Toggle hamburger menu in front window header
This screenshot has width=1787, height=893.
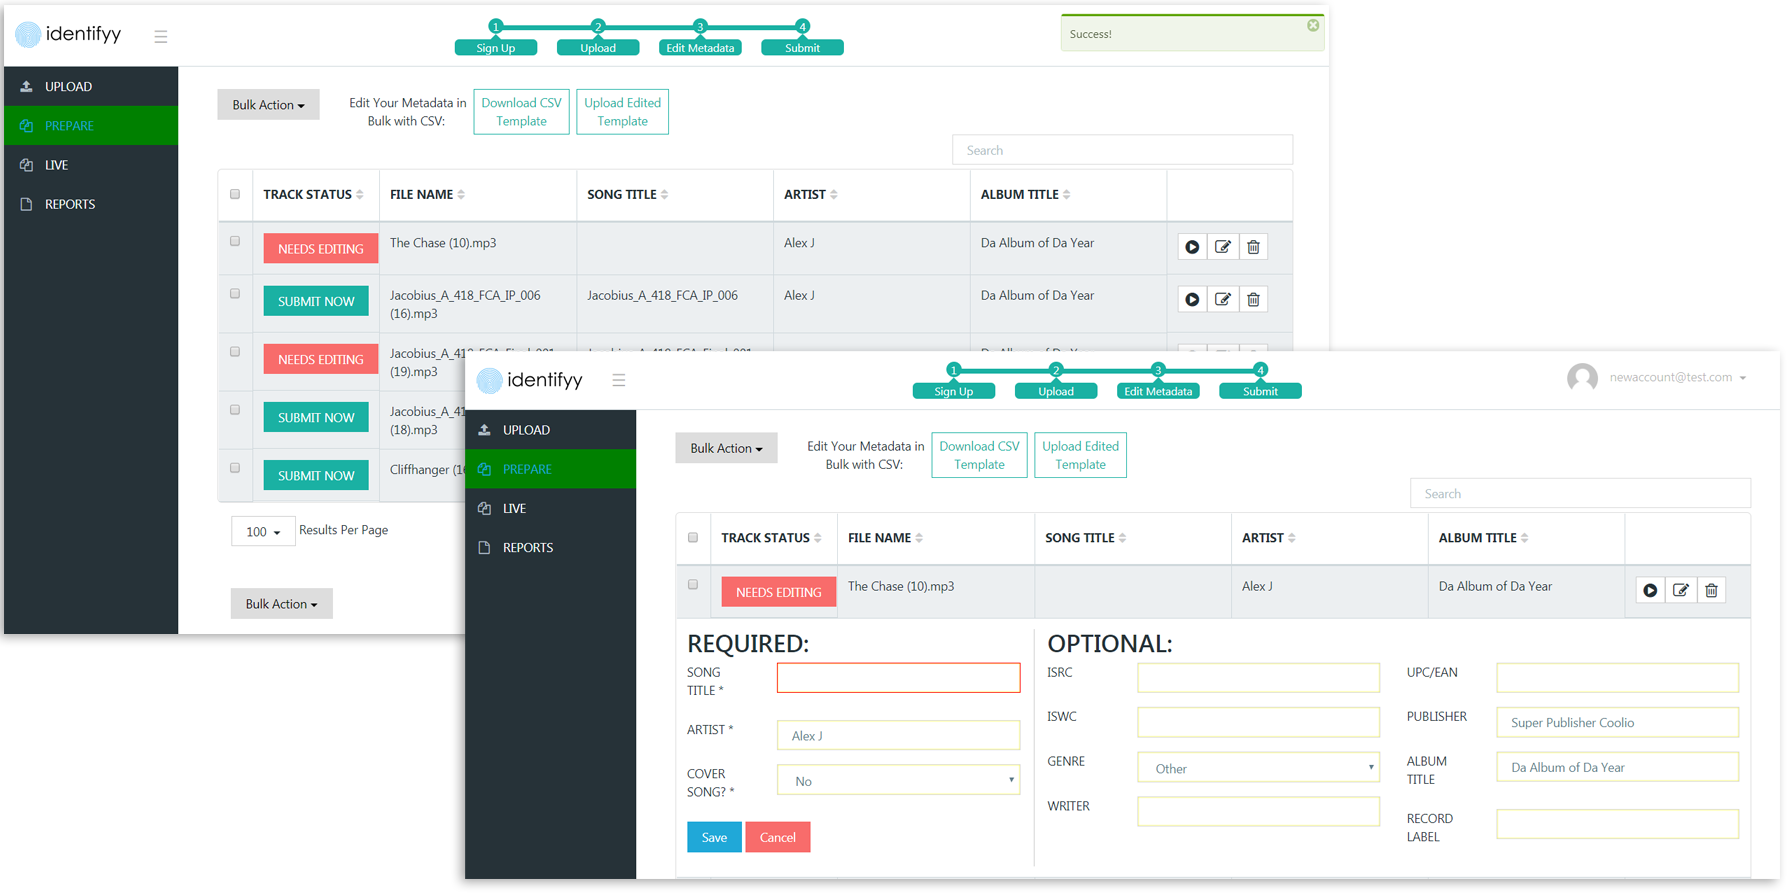click(619, 380)
